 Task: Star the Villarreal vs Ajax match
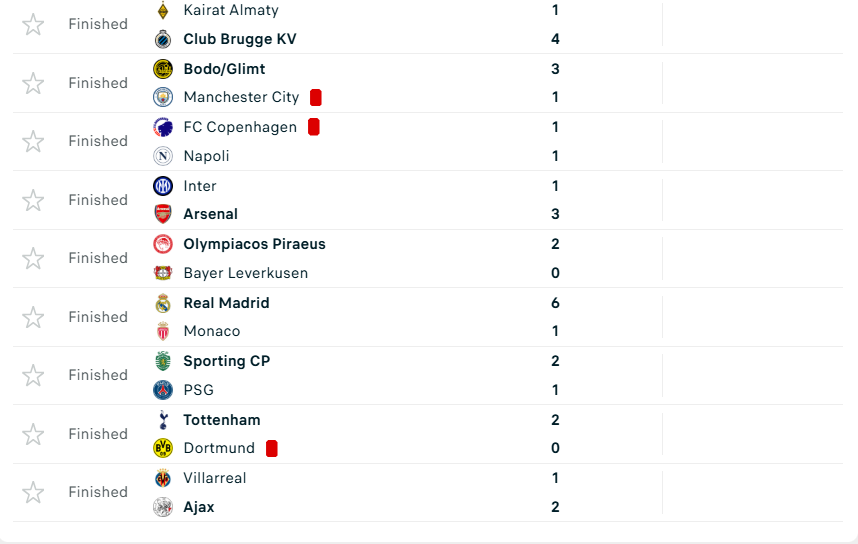(x=33, y=492)
